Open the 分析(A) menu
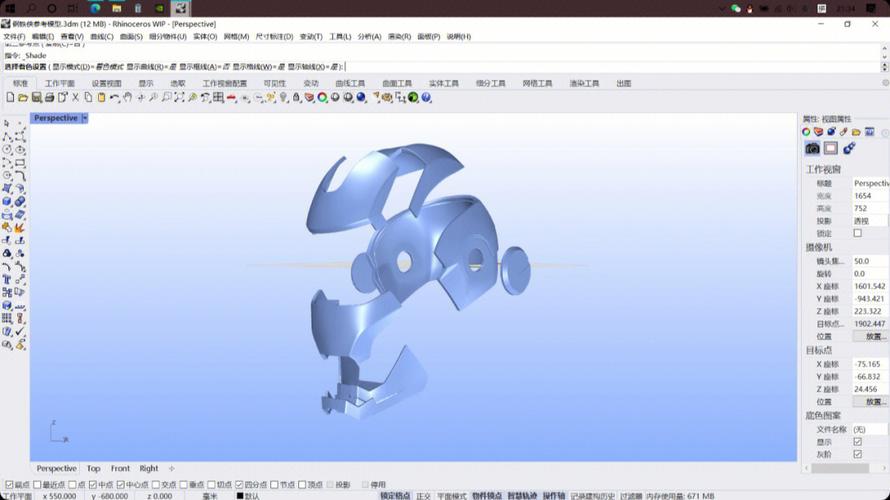This screenshot has width=890, height=500. pos(370,36)
